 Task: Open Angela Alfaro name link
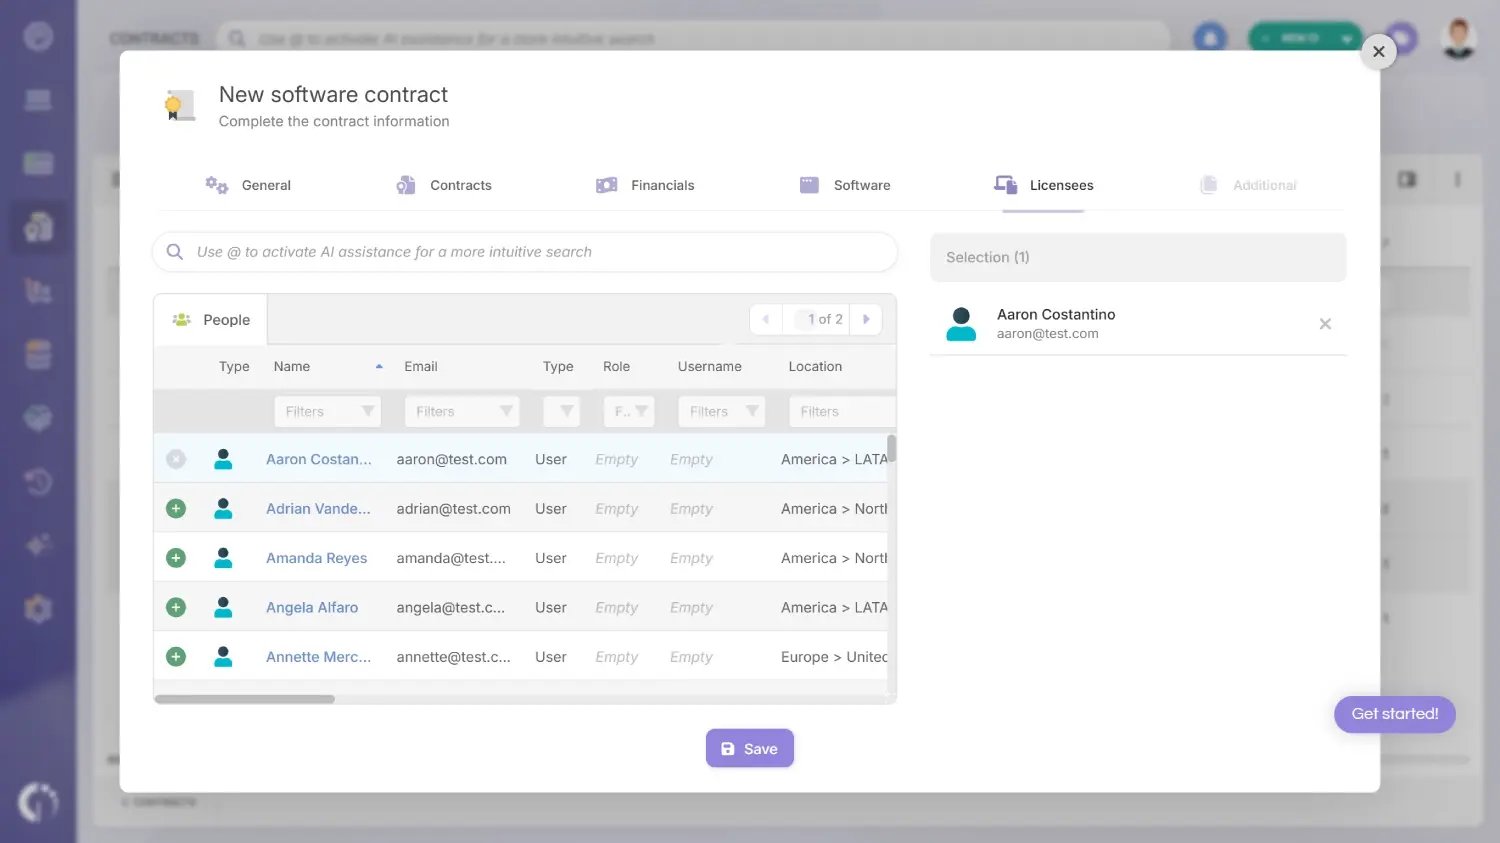(x=312, y=607)
